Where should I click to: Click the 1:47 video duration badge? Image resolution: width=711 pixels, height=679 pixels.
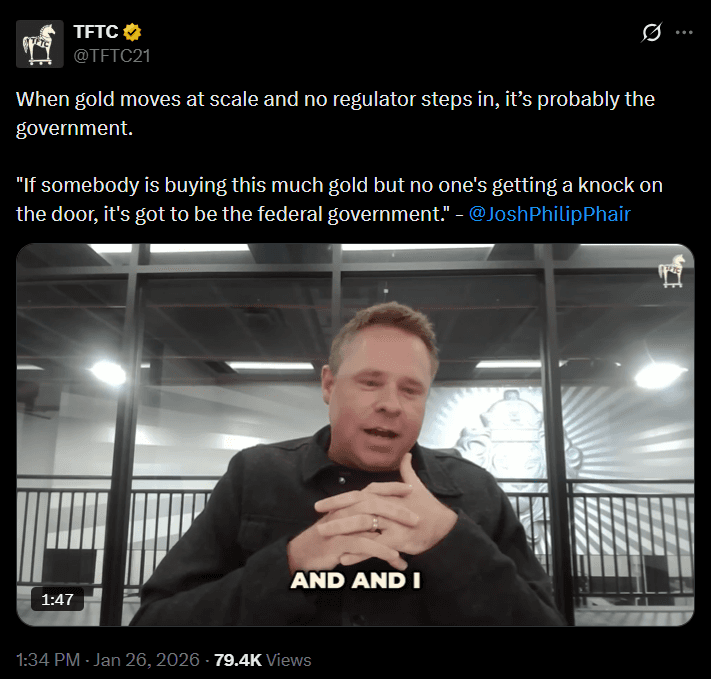pos(57,599)
